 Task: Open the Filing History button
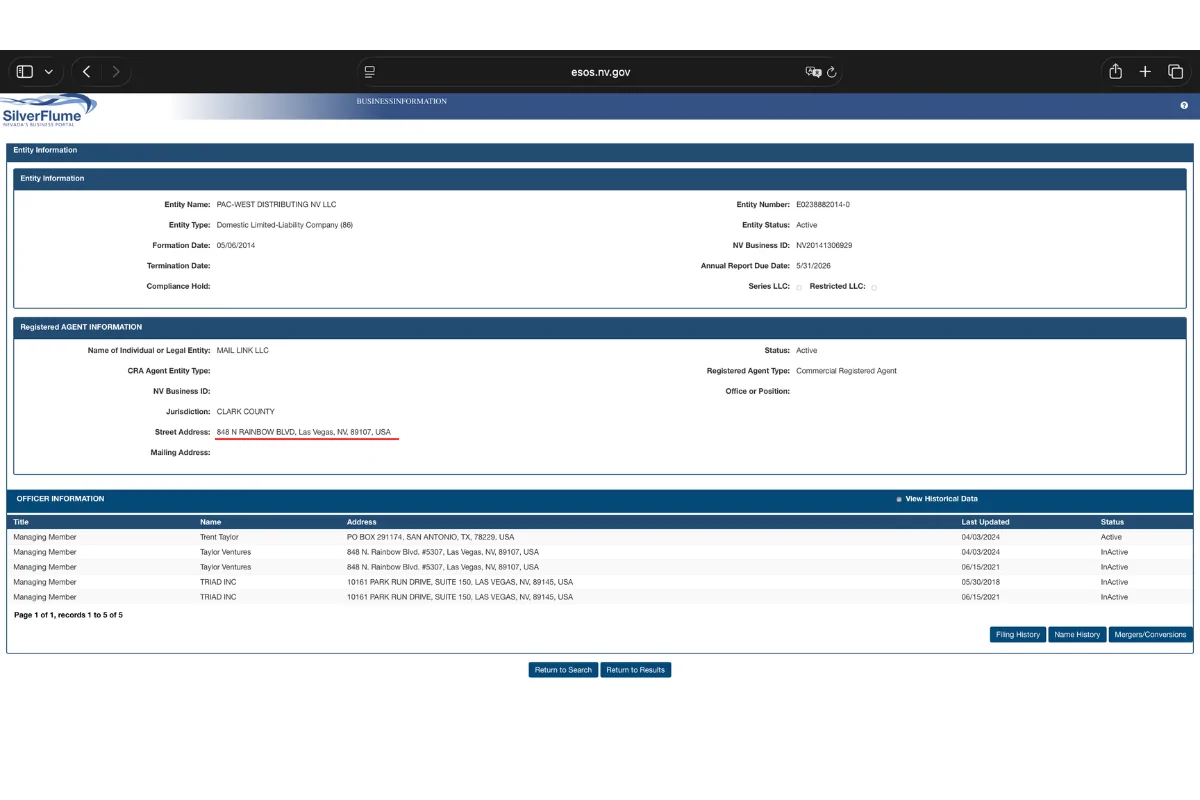click(x=1017, y=635)
